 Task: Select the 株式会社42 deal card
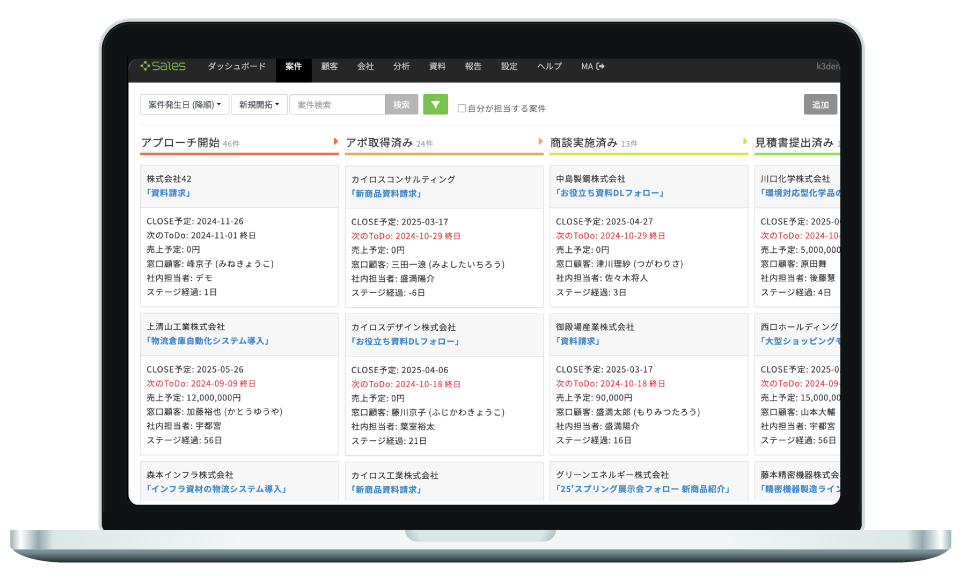[239, 235]
